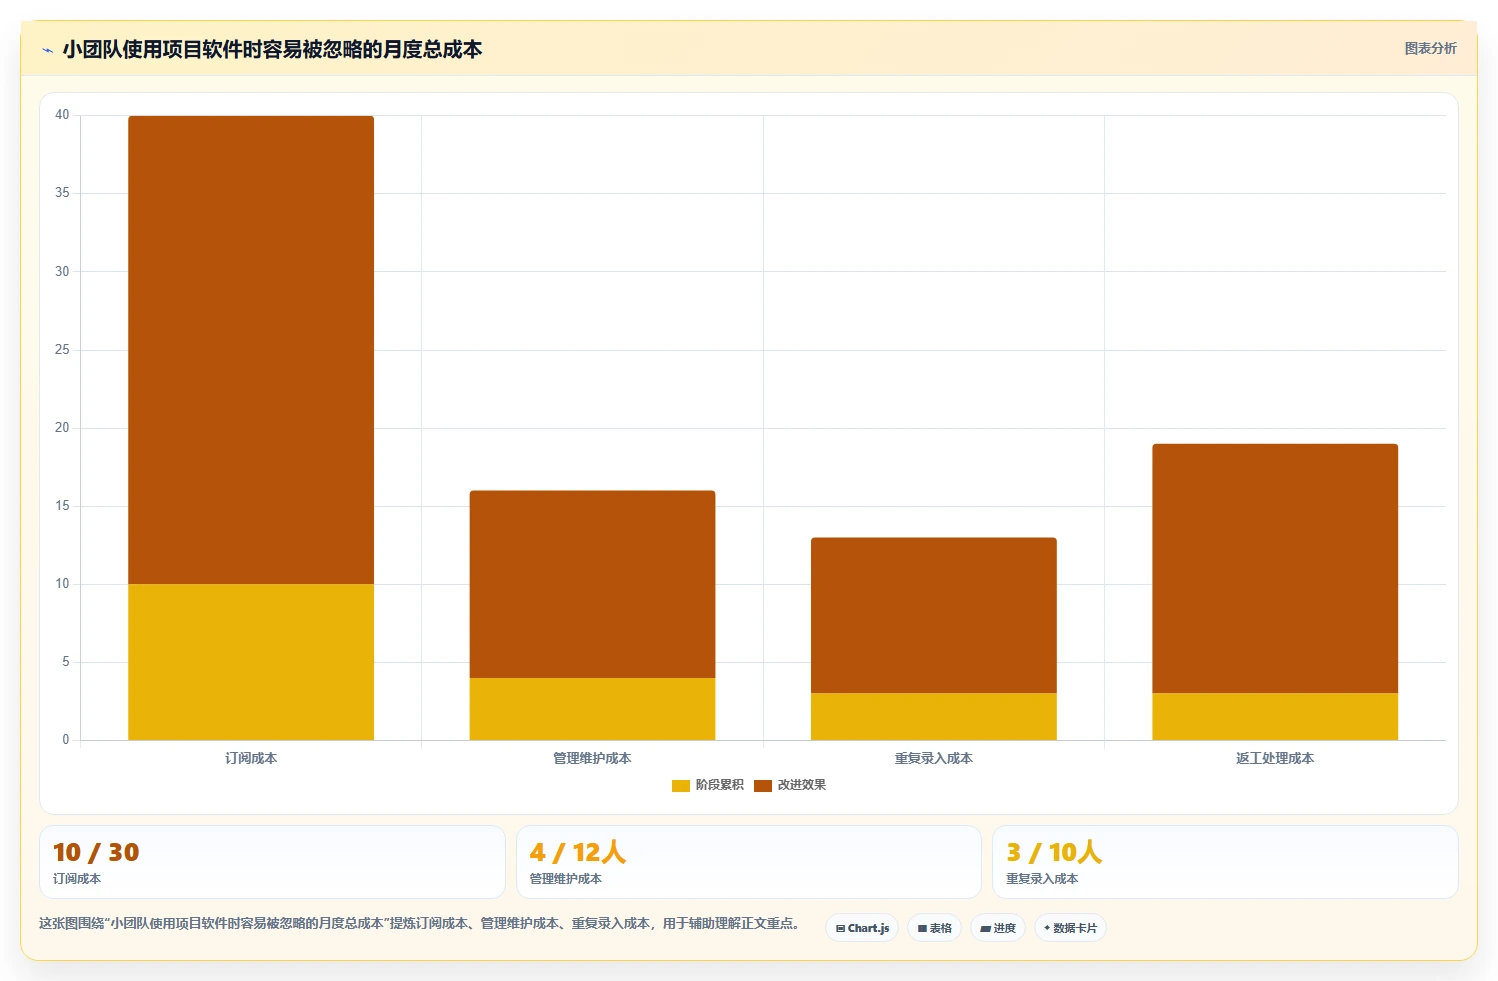1498x981 pixels.
Task: Click the 订阅成本 x-axis label
Action: pos(251,758)
